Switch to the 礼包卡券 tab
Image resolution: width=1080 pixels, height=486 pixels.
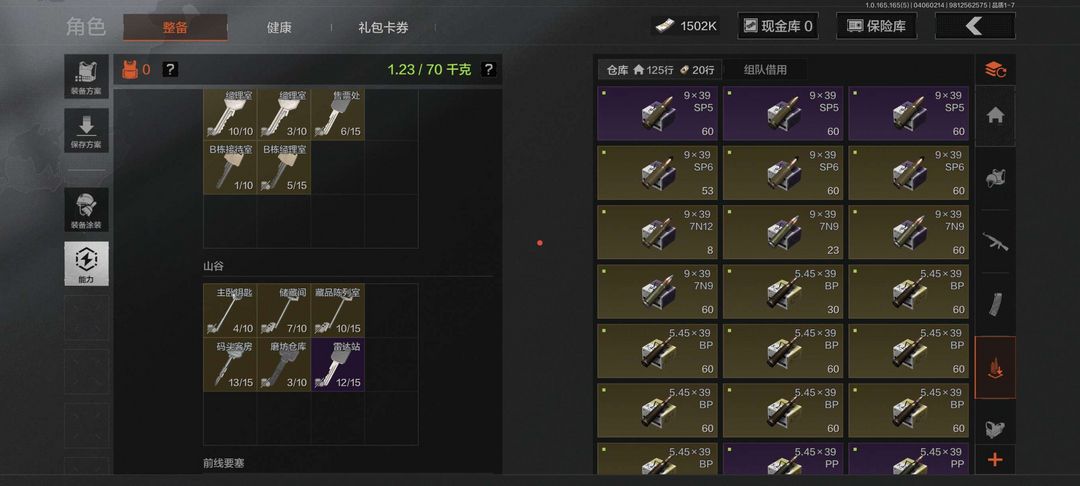[383, 28]
